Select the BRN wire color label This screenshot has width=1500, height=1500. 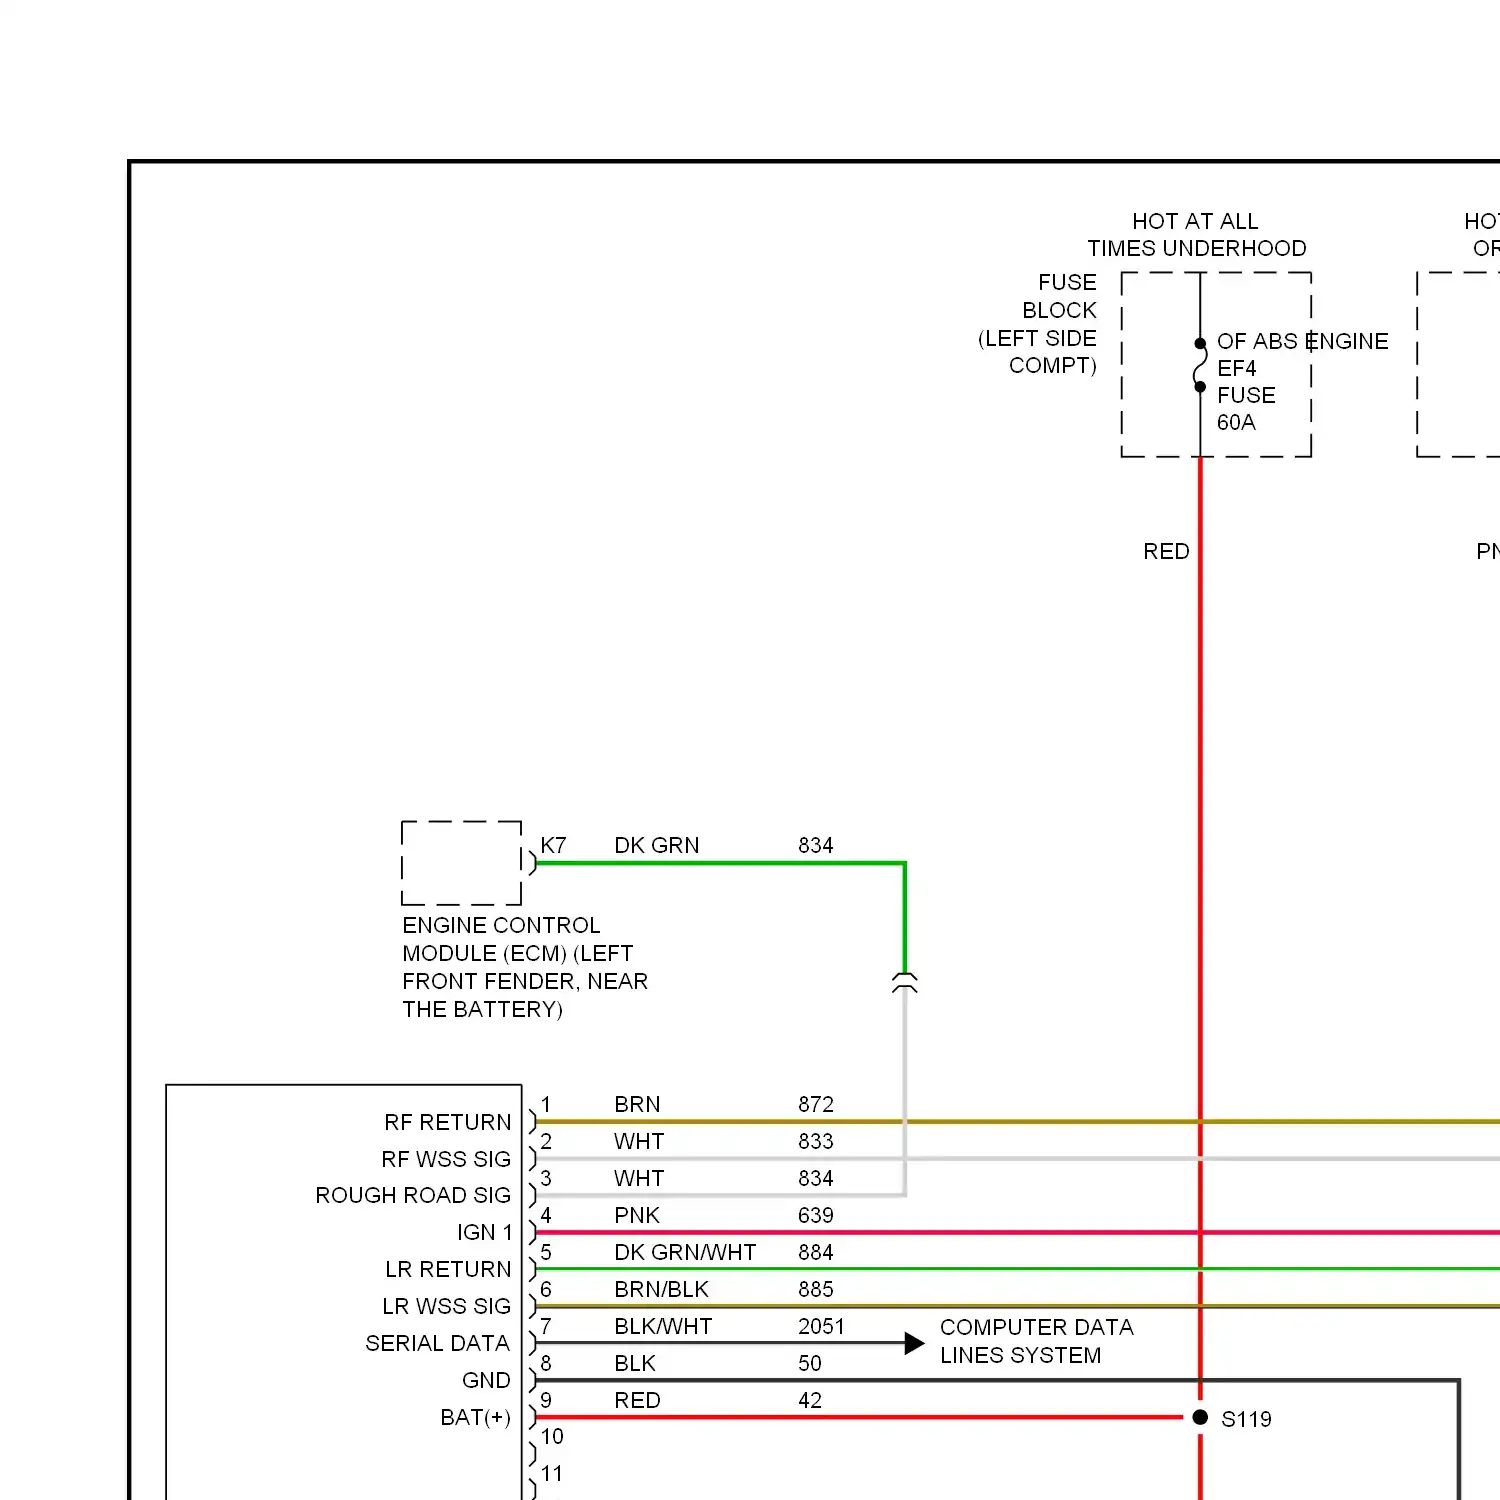[x=637, y=1104]
